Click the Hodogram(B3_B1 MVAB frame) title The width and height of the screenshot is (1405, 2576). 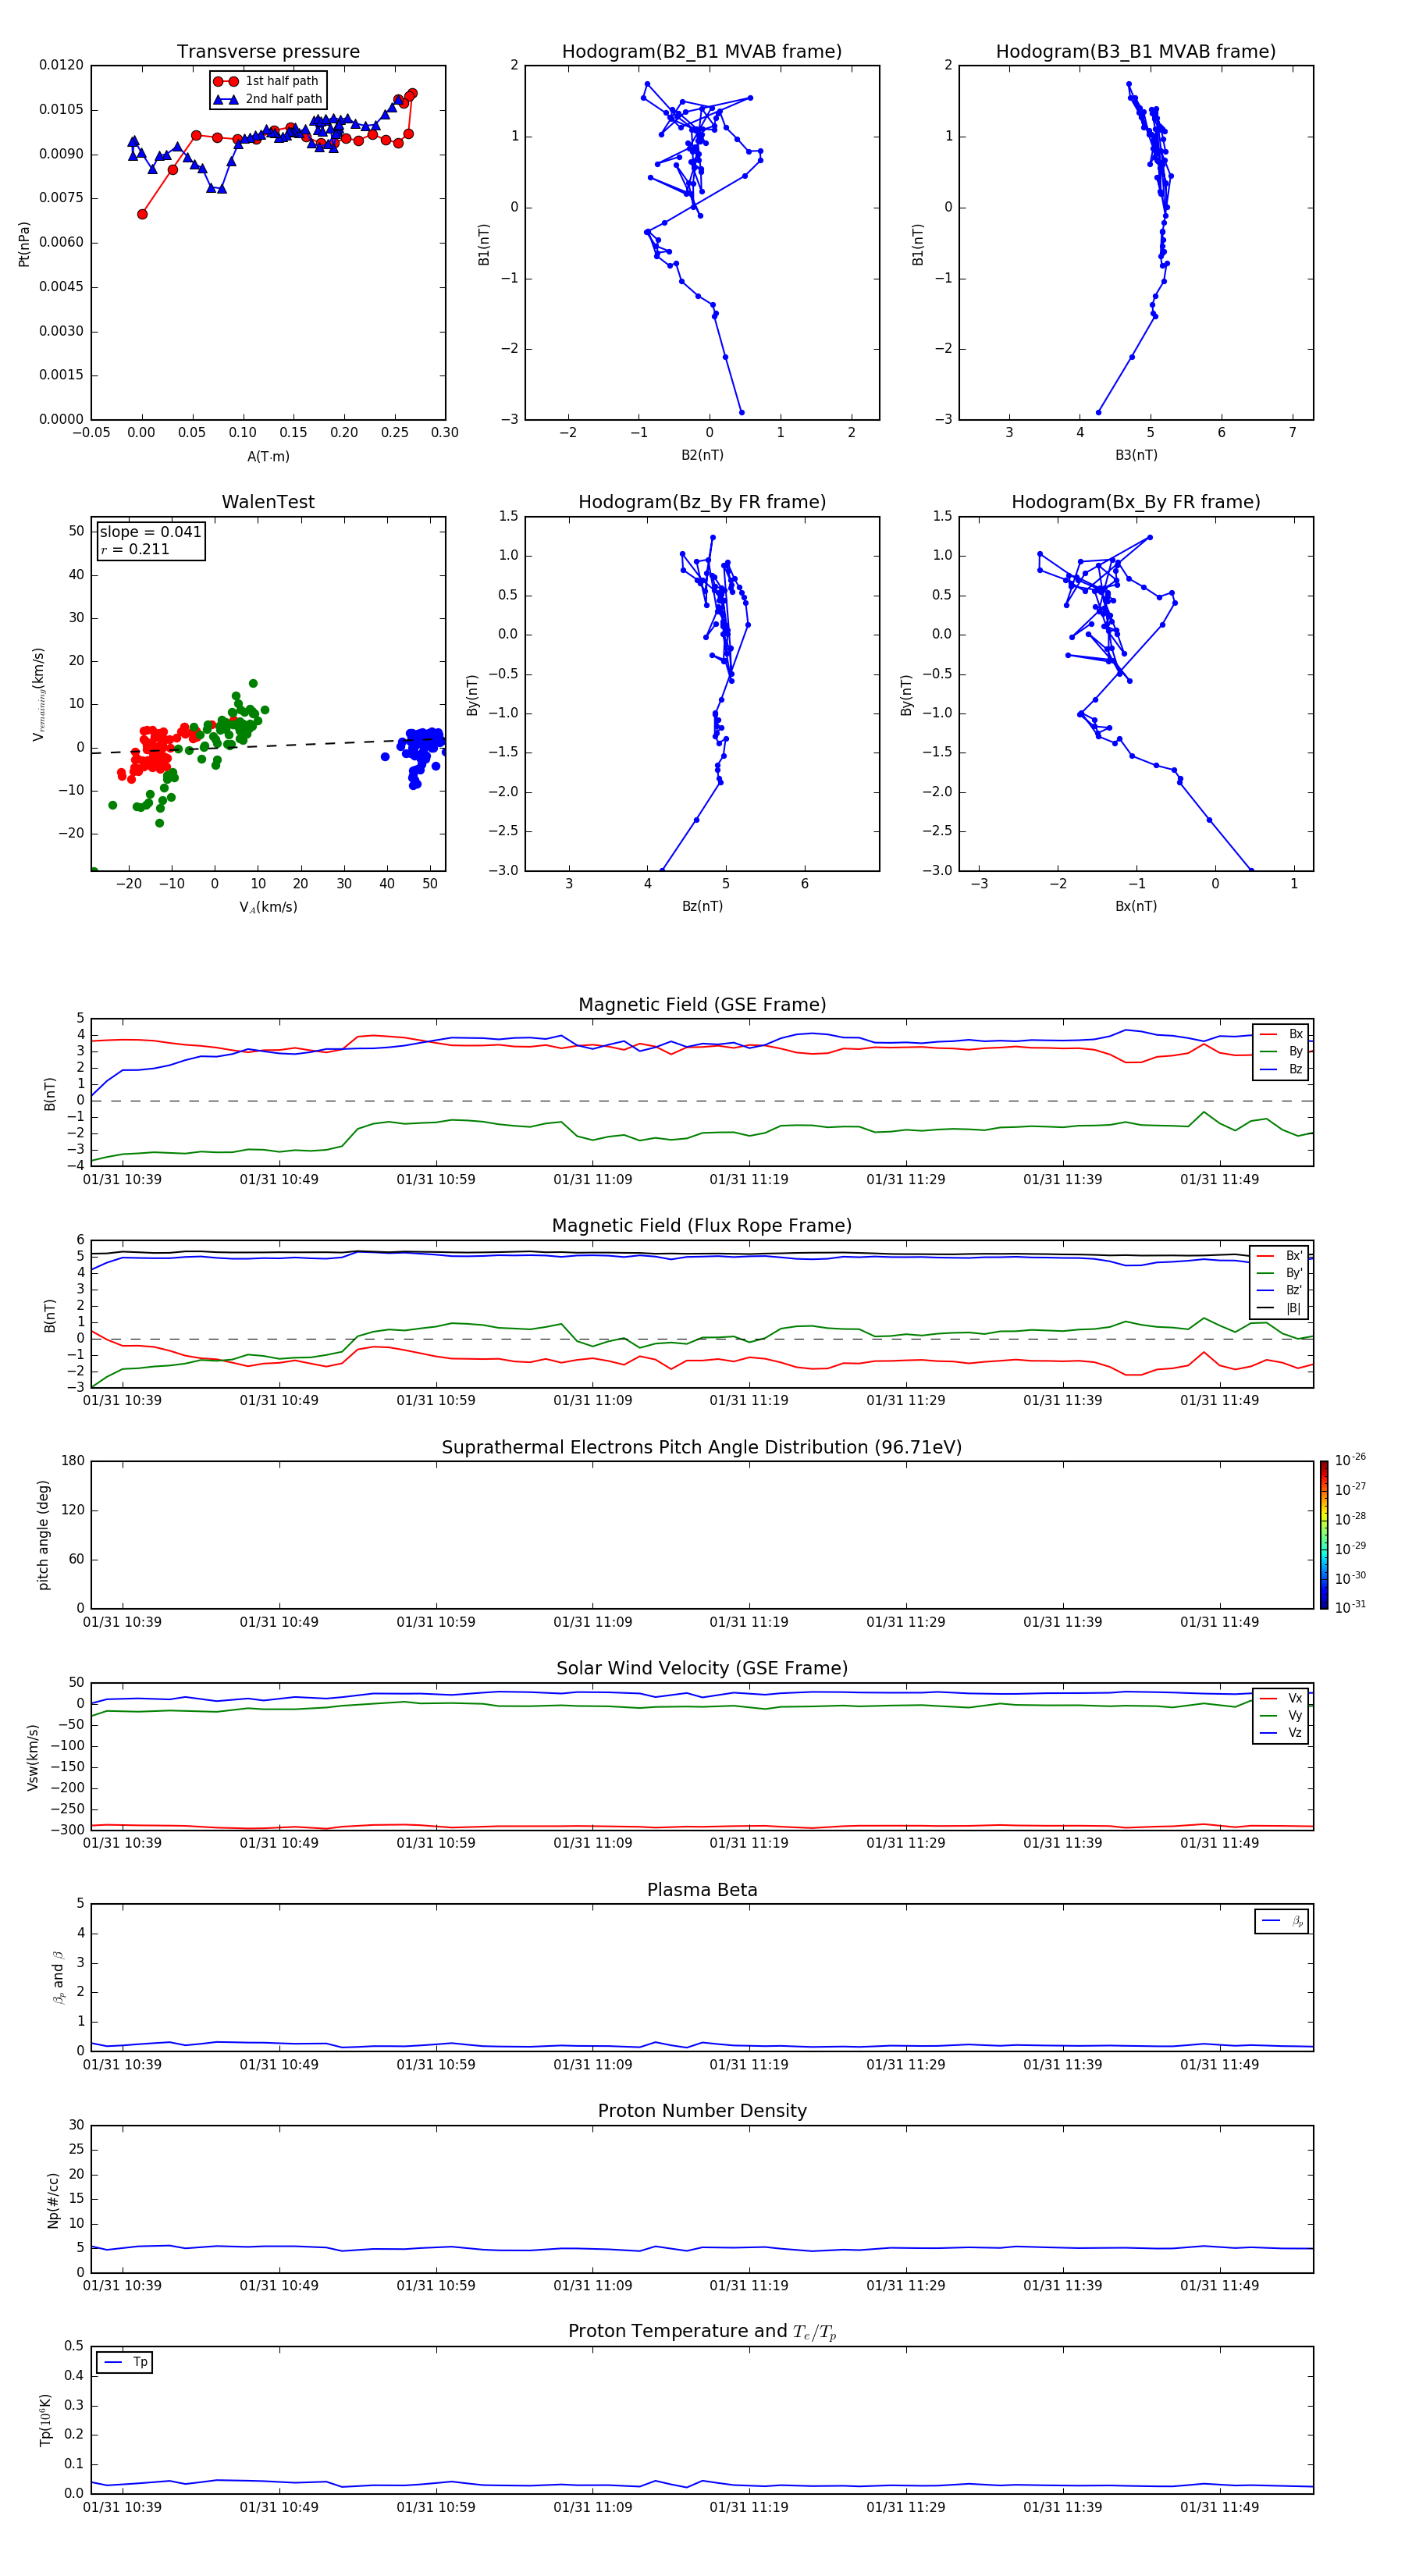coord(1136,52)
